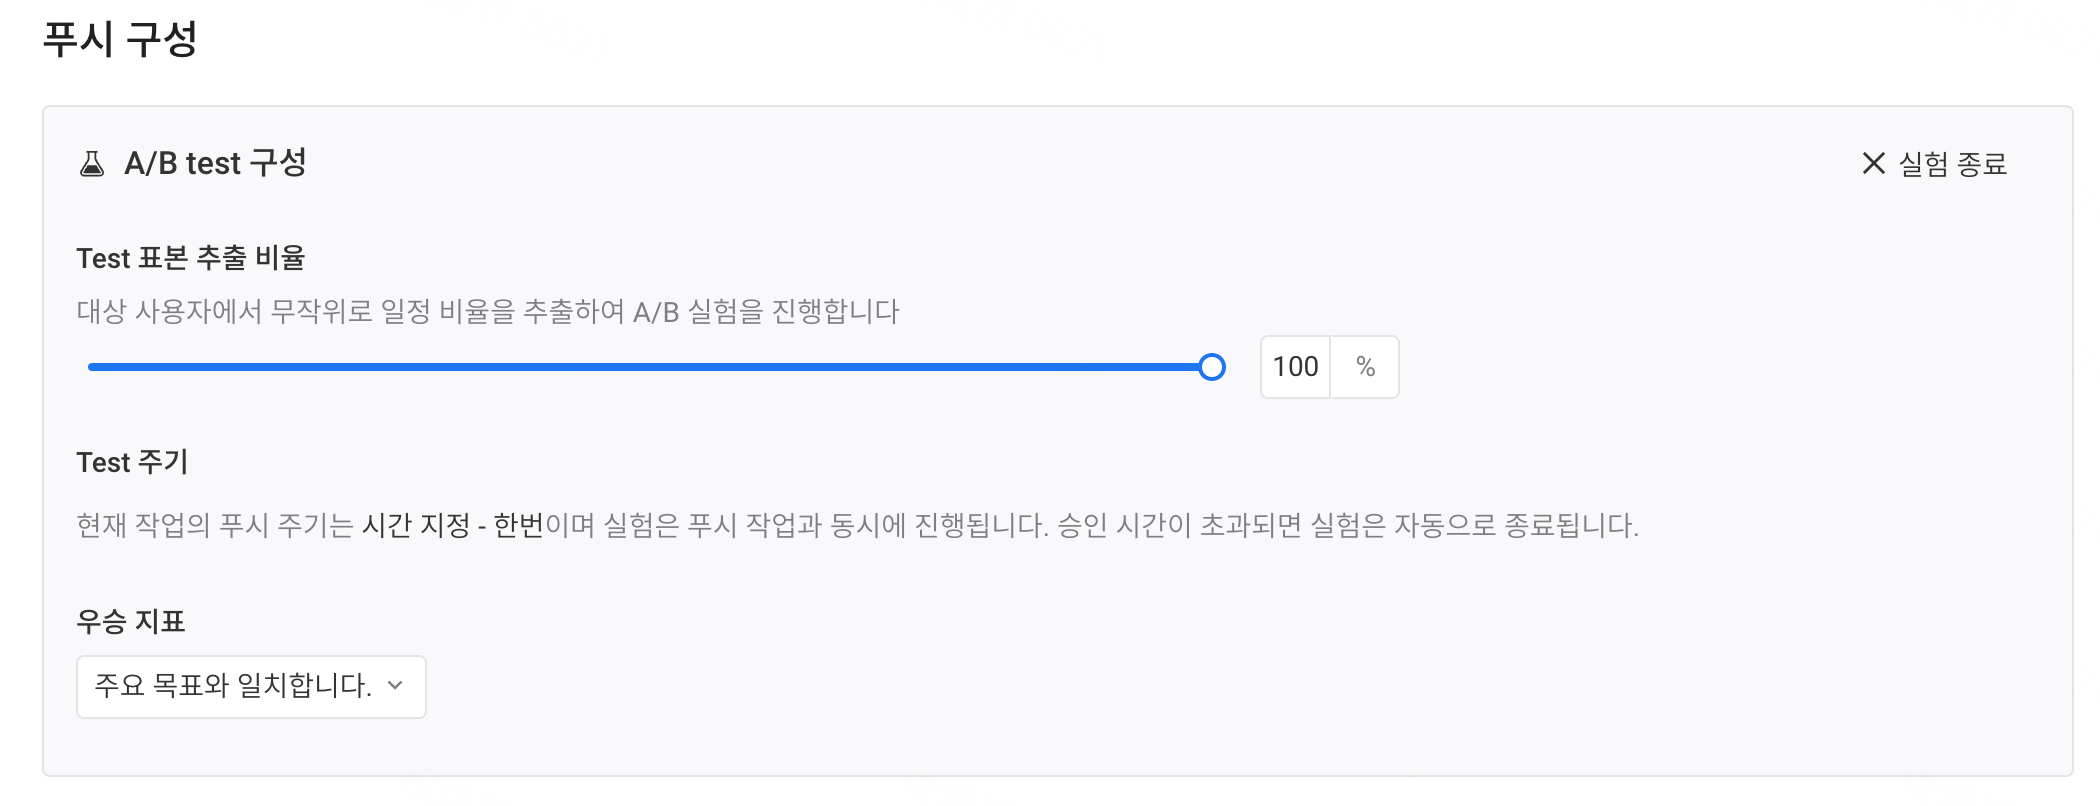Click the middle of the blue slider track

649,367
